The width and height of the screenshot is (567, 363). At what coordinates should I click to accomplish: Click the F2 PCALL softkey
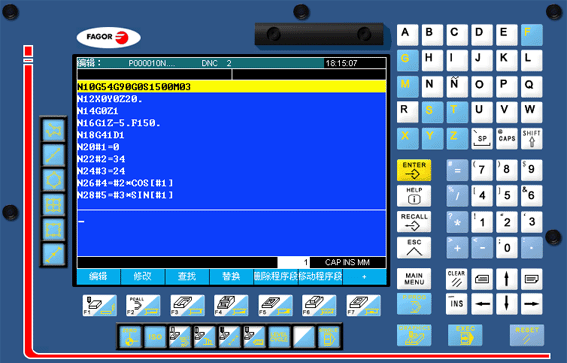click(143, 306)
